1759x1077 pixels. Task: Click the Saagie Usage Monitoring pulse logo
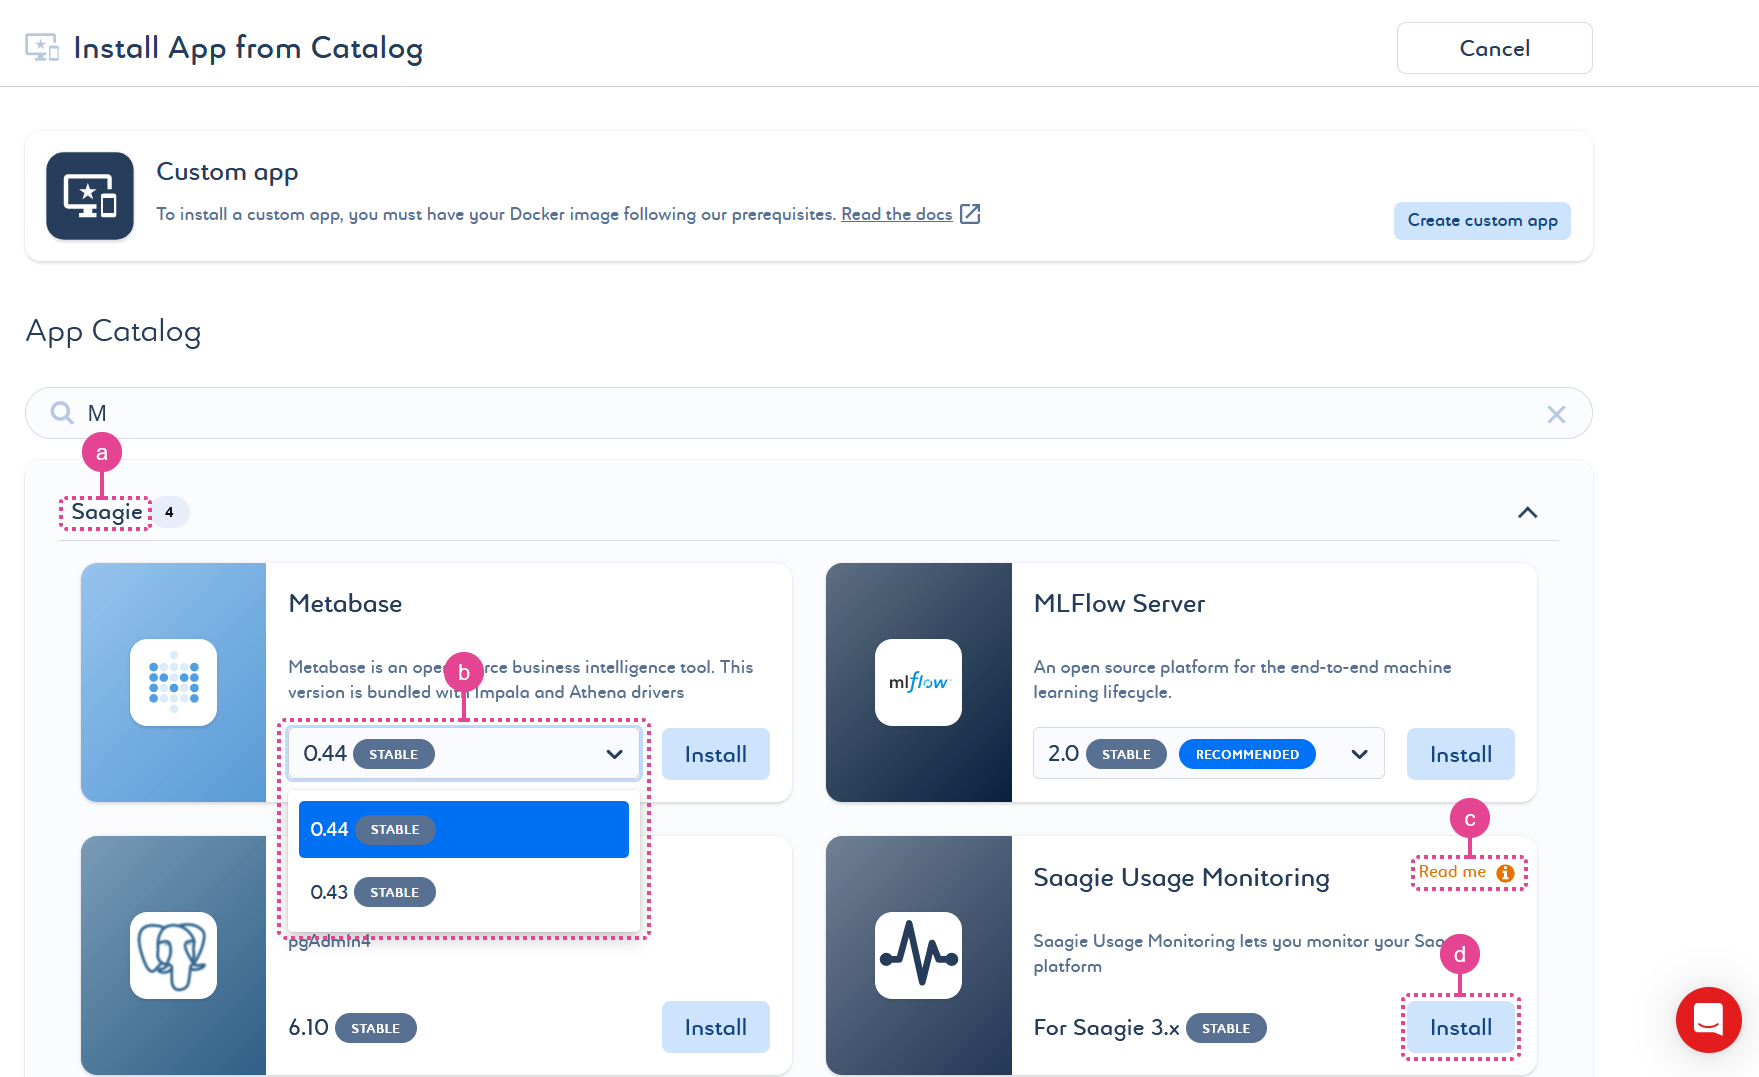click(918, 955)
